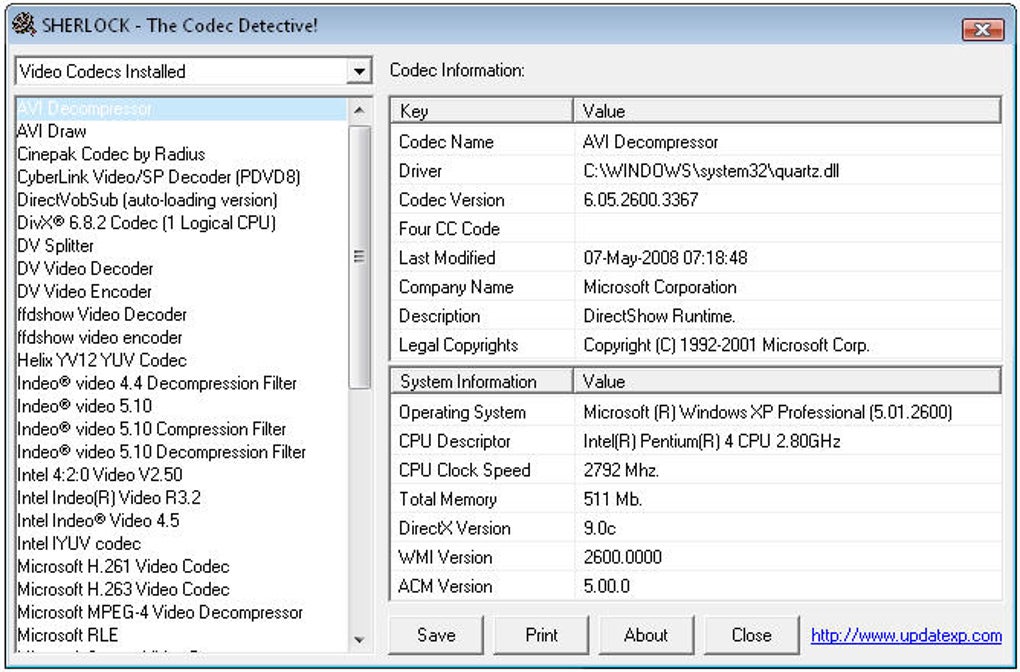Click the Print button
1020x672 pixels.
tap(541, 634)
